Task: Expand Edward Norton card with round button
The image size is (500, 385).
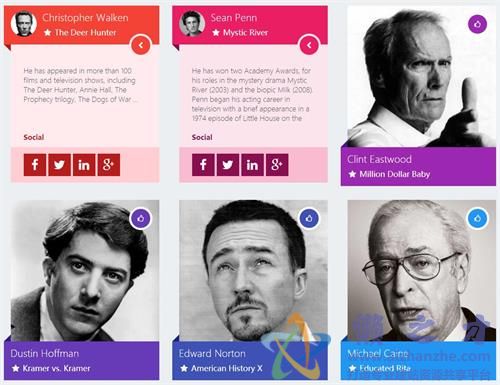Action: tap(309, 219)
